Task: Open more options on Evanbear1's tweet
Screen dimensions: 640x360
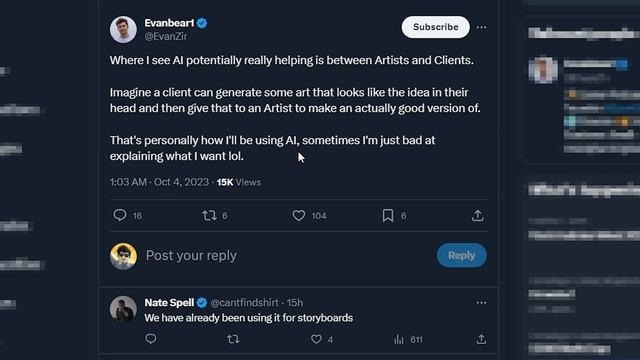Action: click(481, 27)
